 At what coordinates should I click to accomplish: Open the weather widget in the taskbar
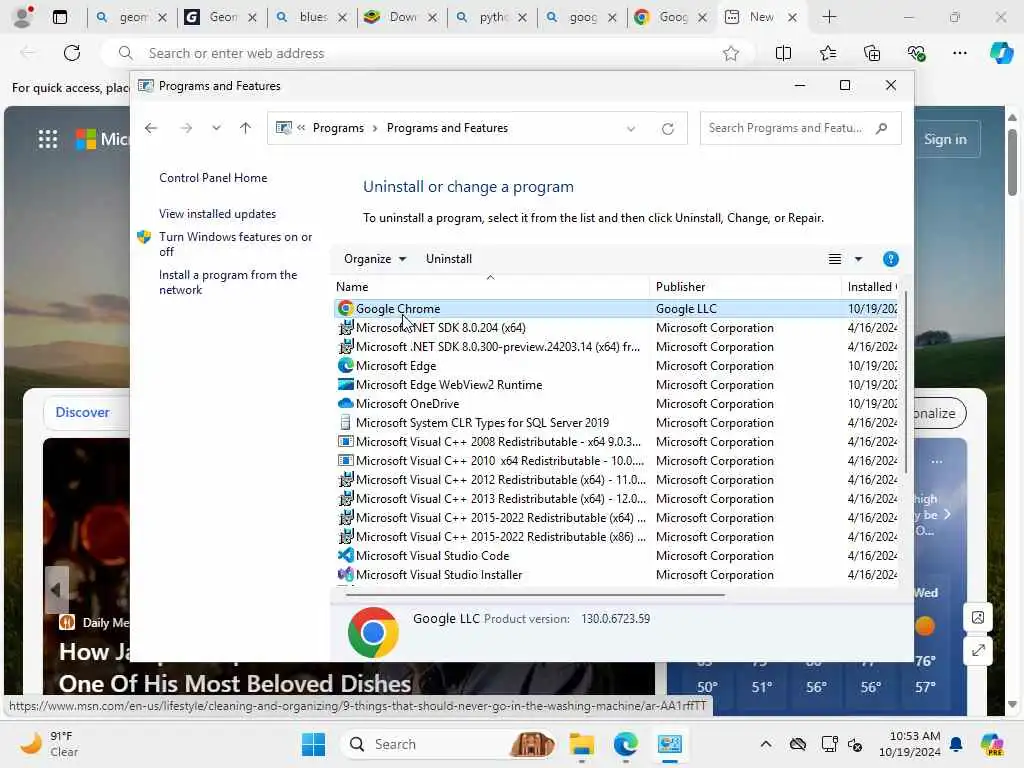tap(49, 744)
